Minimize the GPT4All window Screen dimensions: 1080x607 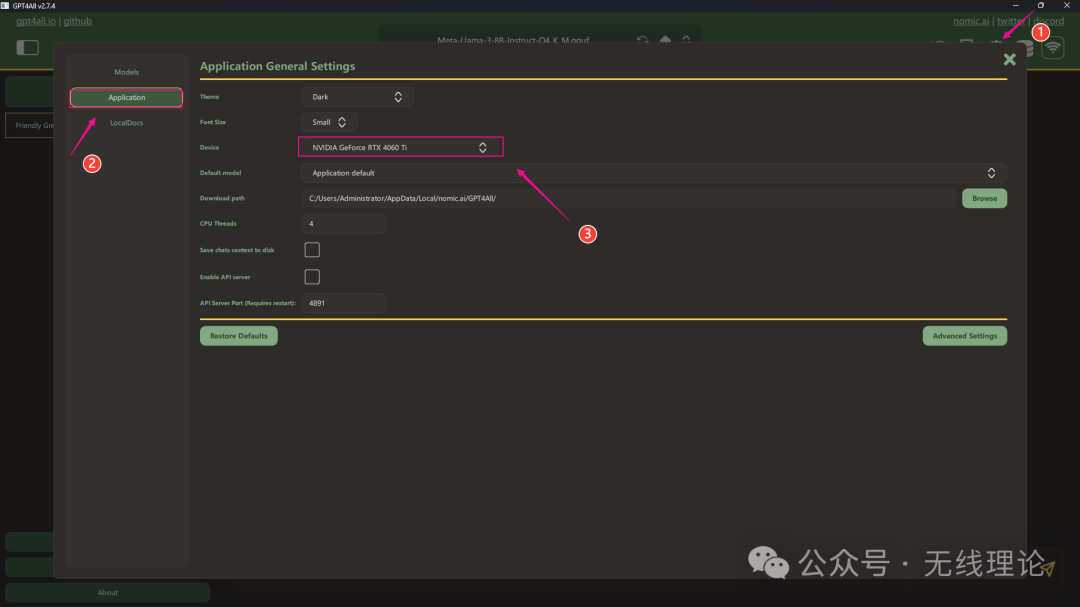[x=1015, y=6]
